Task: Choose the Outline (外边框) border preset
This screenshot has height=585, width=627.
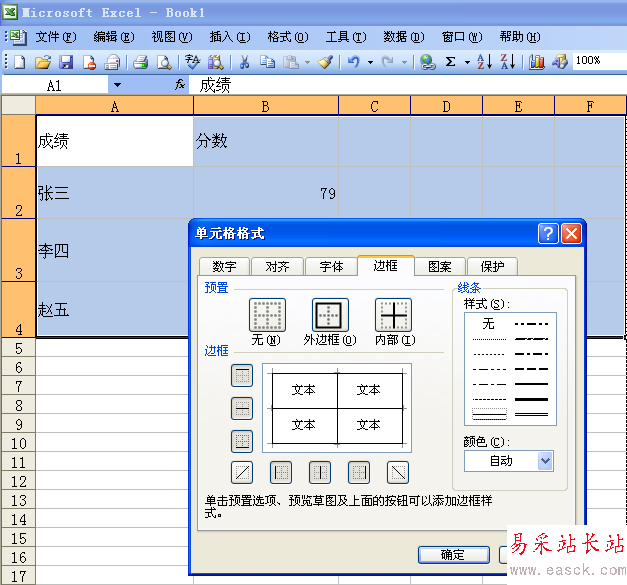Action: [x=330, y=315]
